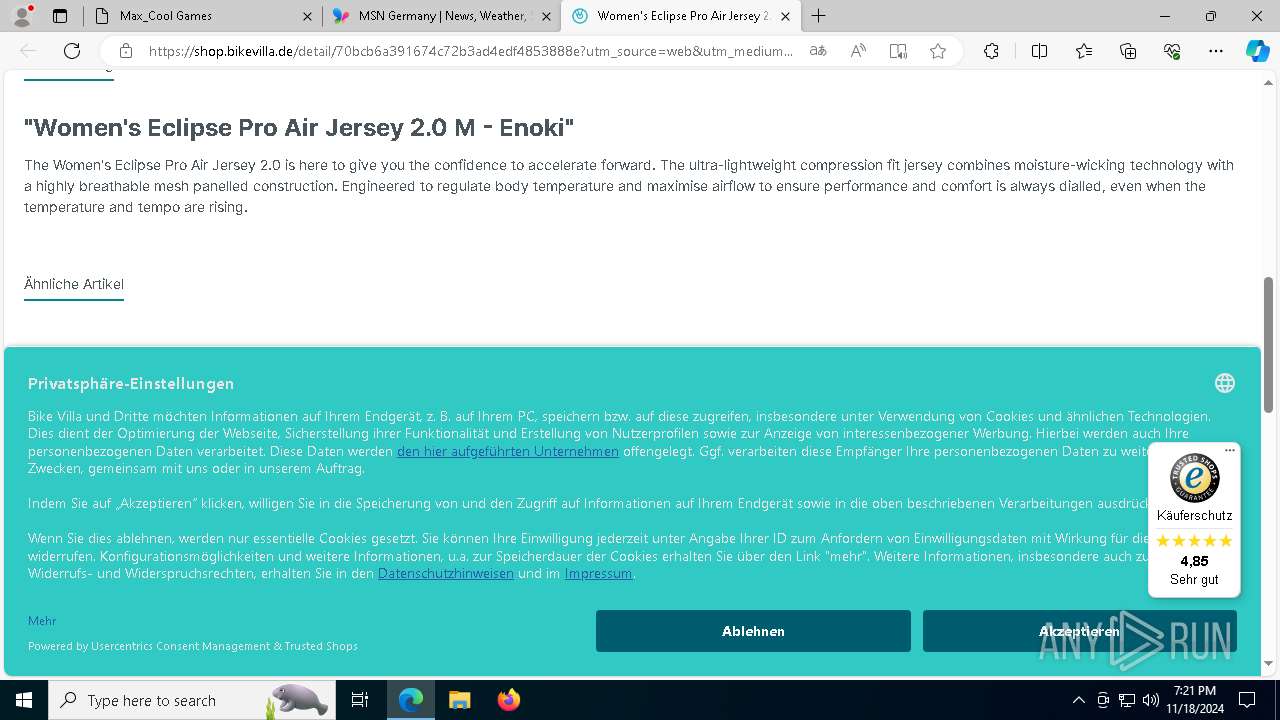Open the translate page icon
Screen dimensions: 1280x720
pos(818,51)
